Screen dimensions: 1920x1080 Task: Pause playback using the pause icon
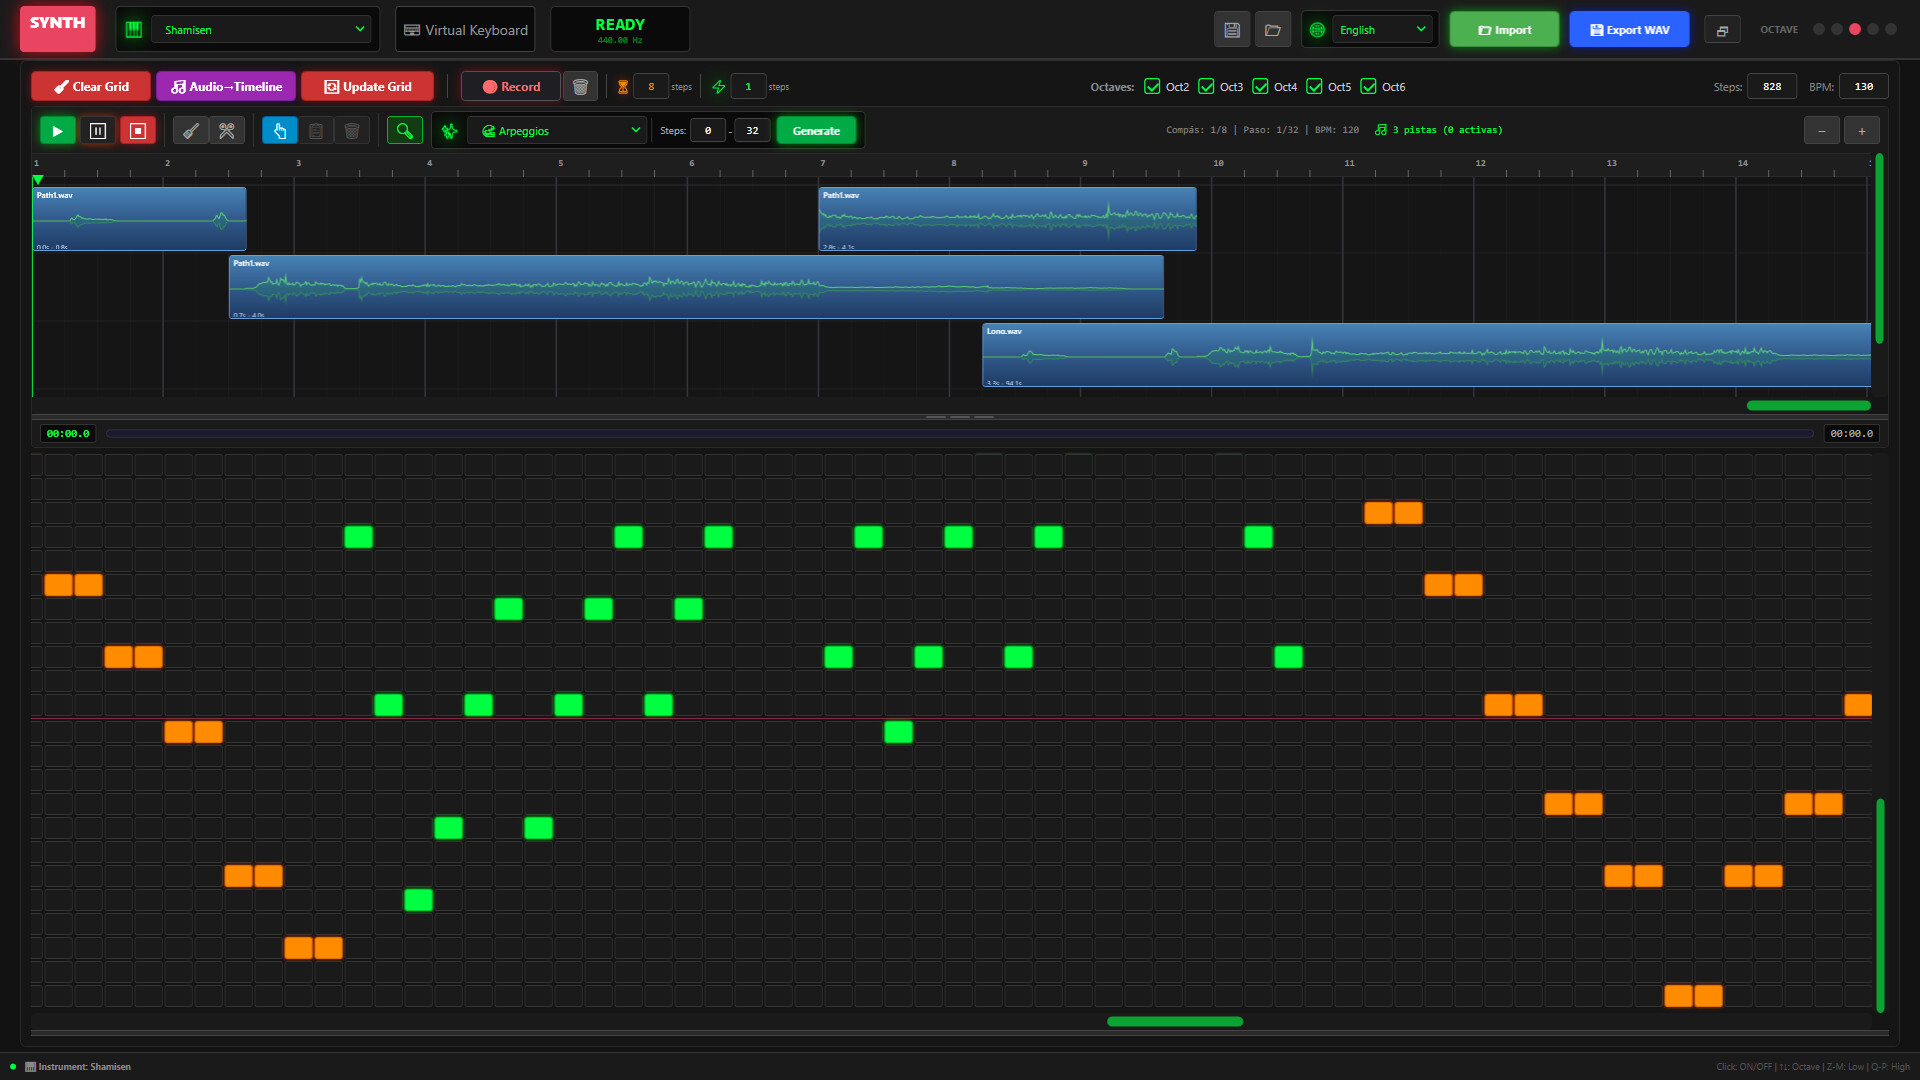[x=98, y=131]
